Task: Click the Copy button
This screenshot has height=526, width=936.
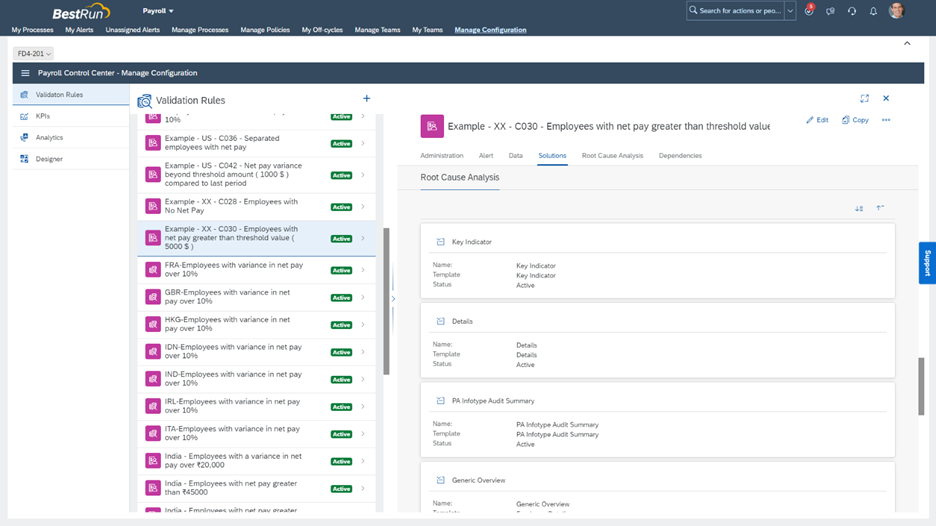Action: point(855,120)
